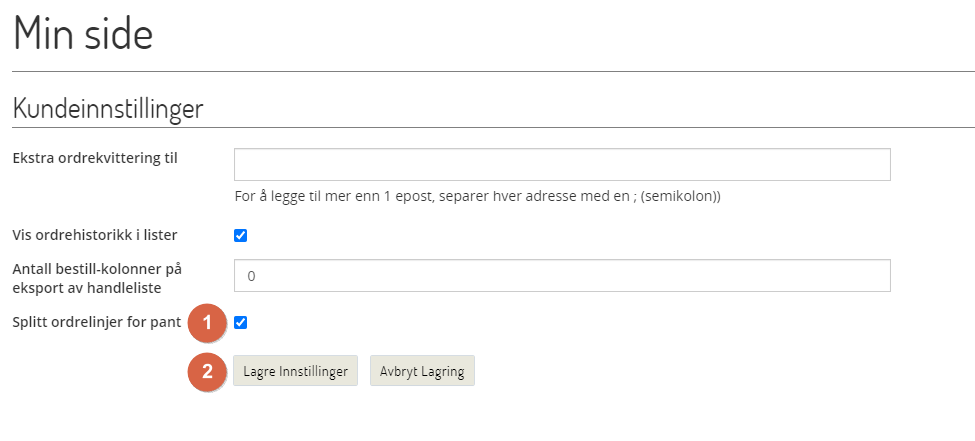The height and width of the screenshot is (441, 975).
Task: Click the Ekstra ordrekvittering til label
Action: tap(94, 157)
